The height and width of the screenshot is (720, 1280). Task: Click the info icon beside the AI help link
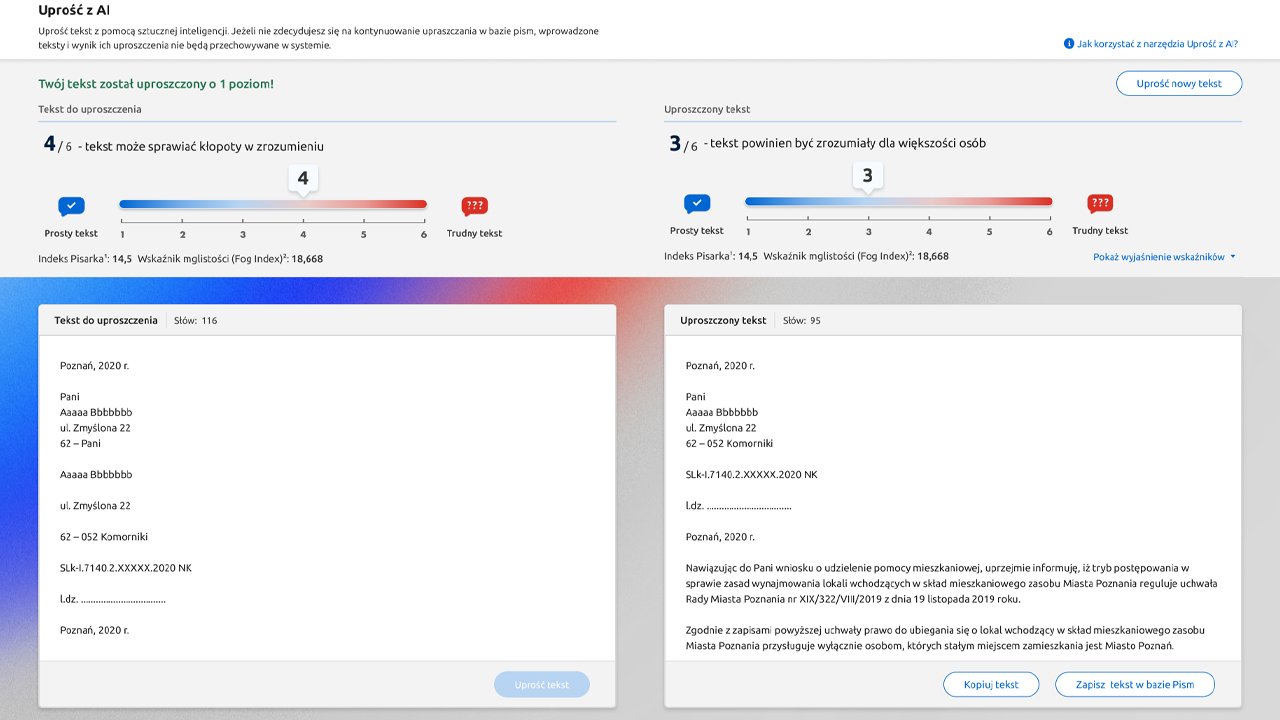point(1069,44)
